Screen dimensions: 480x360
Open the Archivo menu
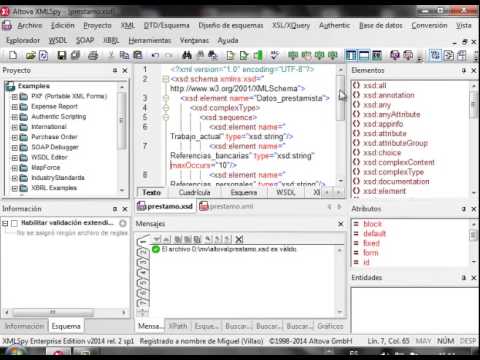pos(30,25)
